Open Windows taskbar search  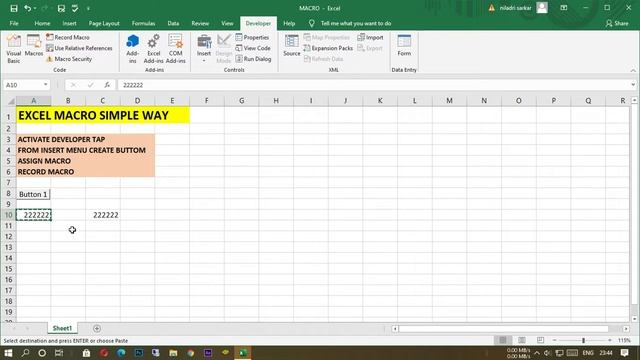(25, 353)
